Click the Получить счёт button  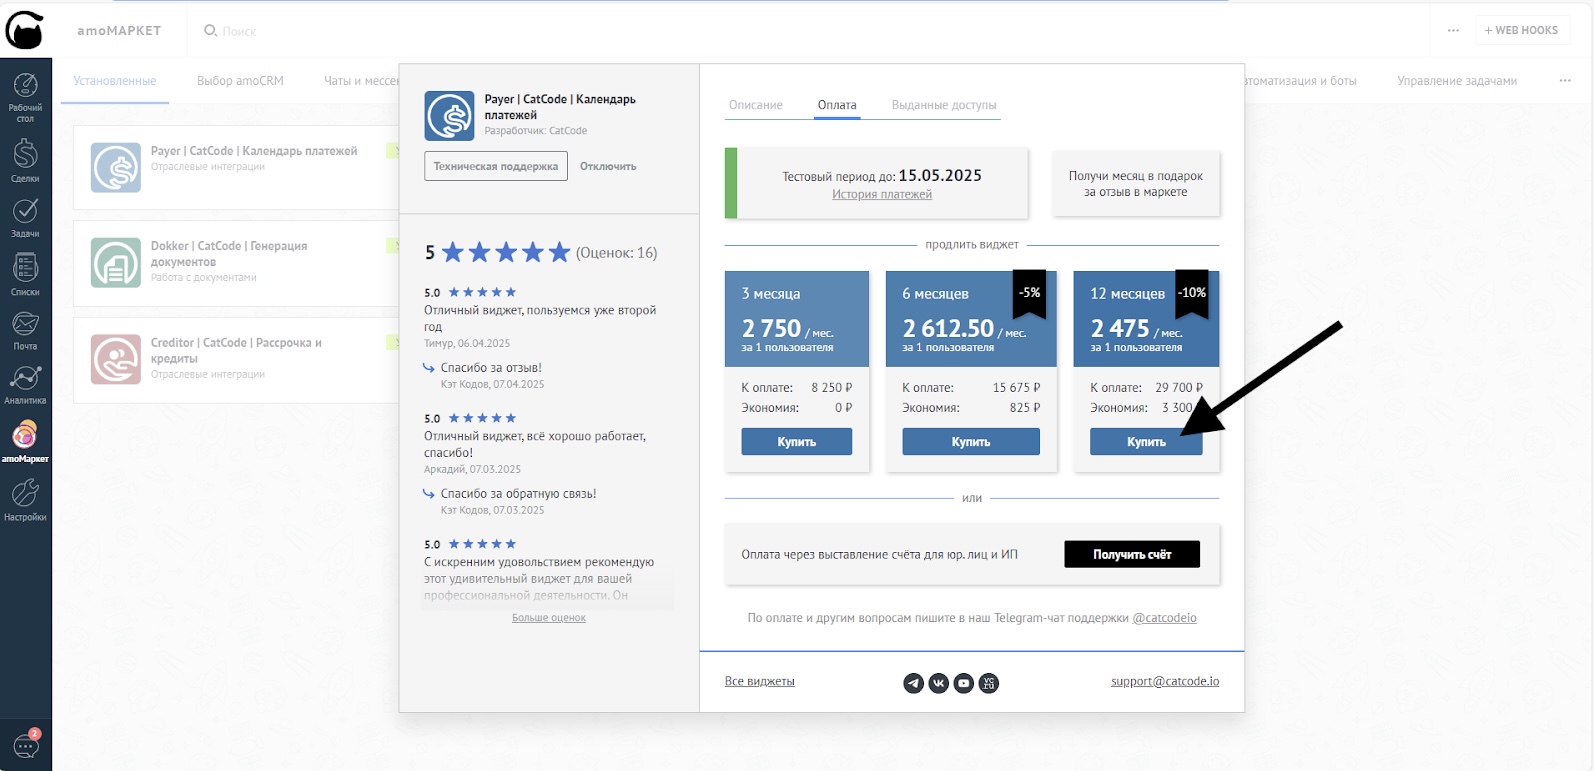[1132, 554]
